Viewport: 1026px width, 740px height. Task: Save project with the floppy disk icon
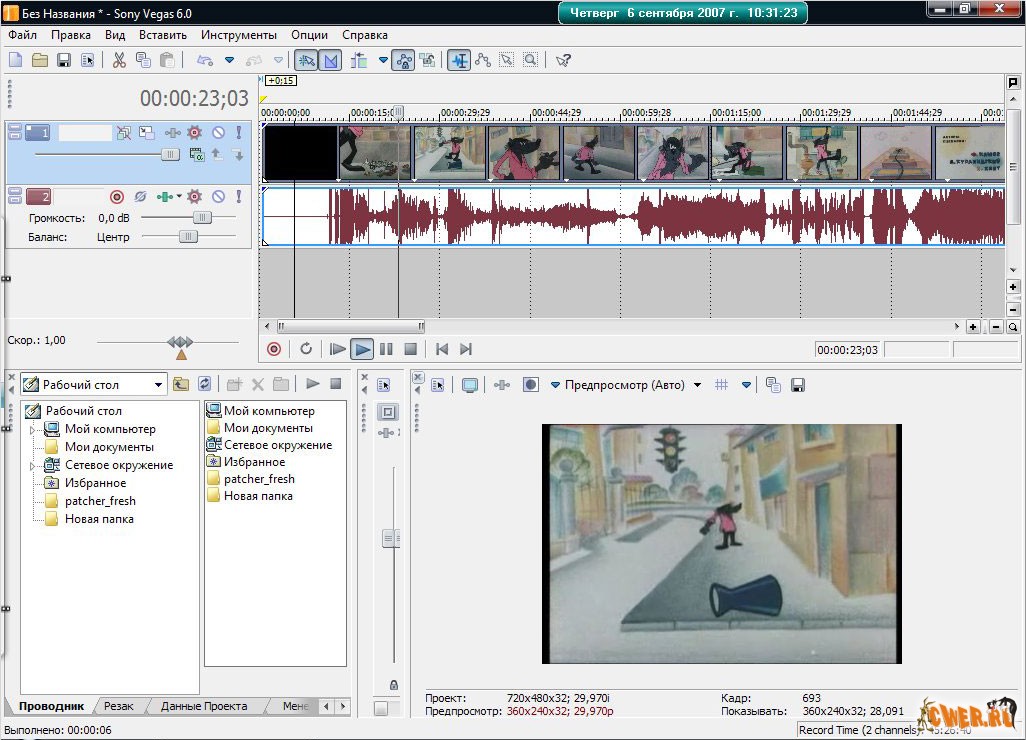(x=63, y=60)
